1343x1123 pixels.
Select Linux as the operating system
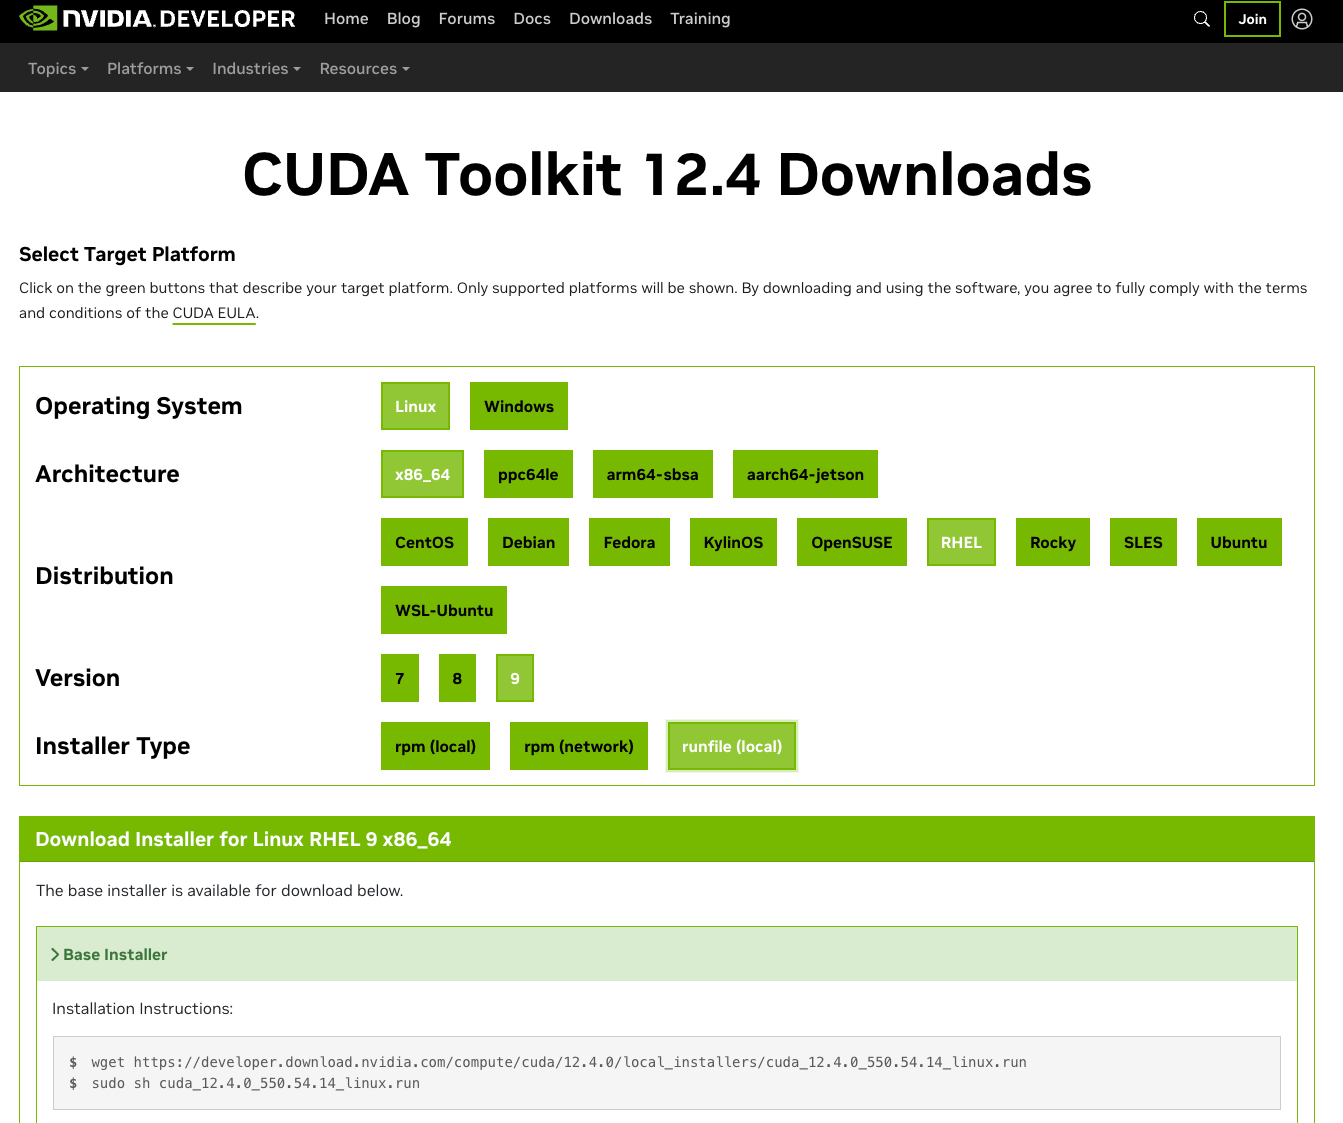tap(415, 406)
